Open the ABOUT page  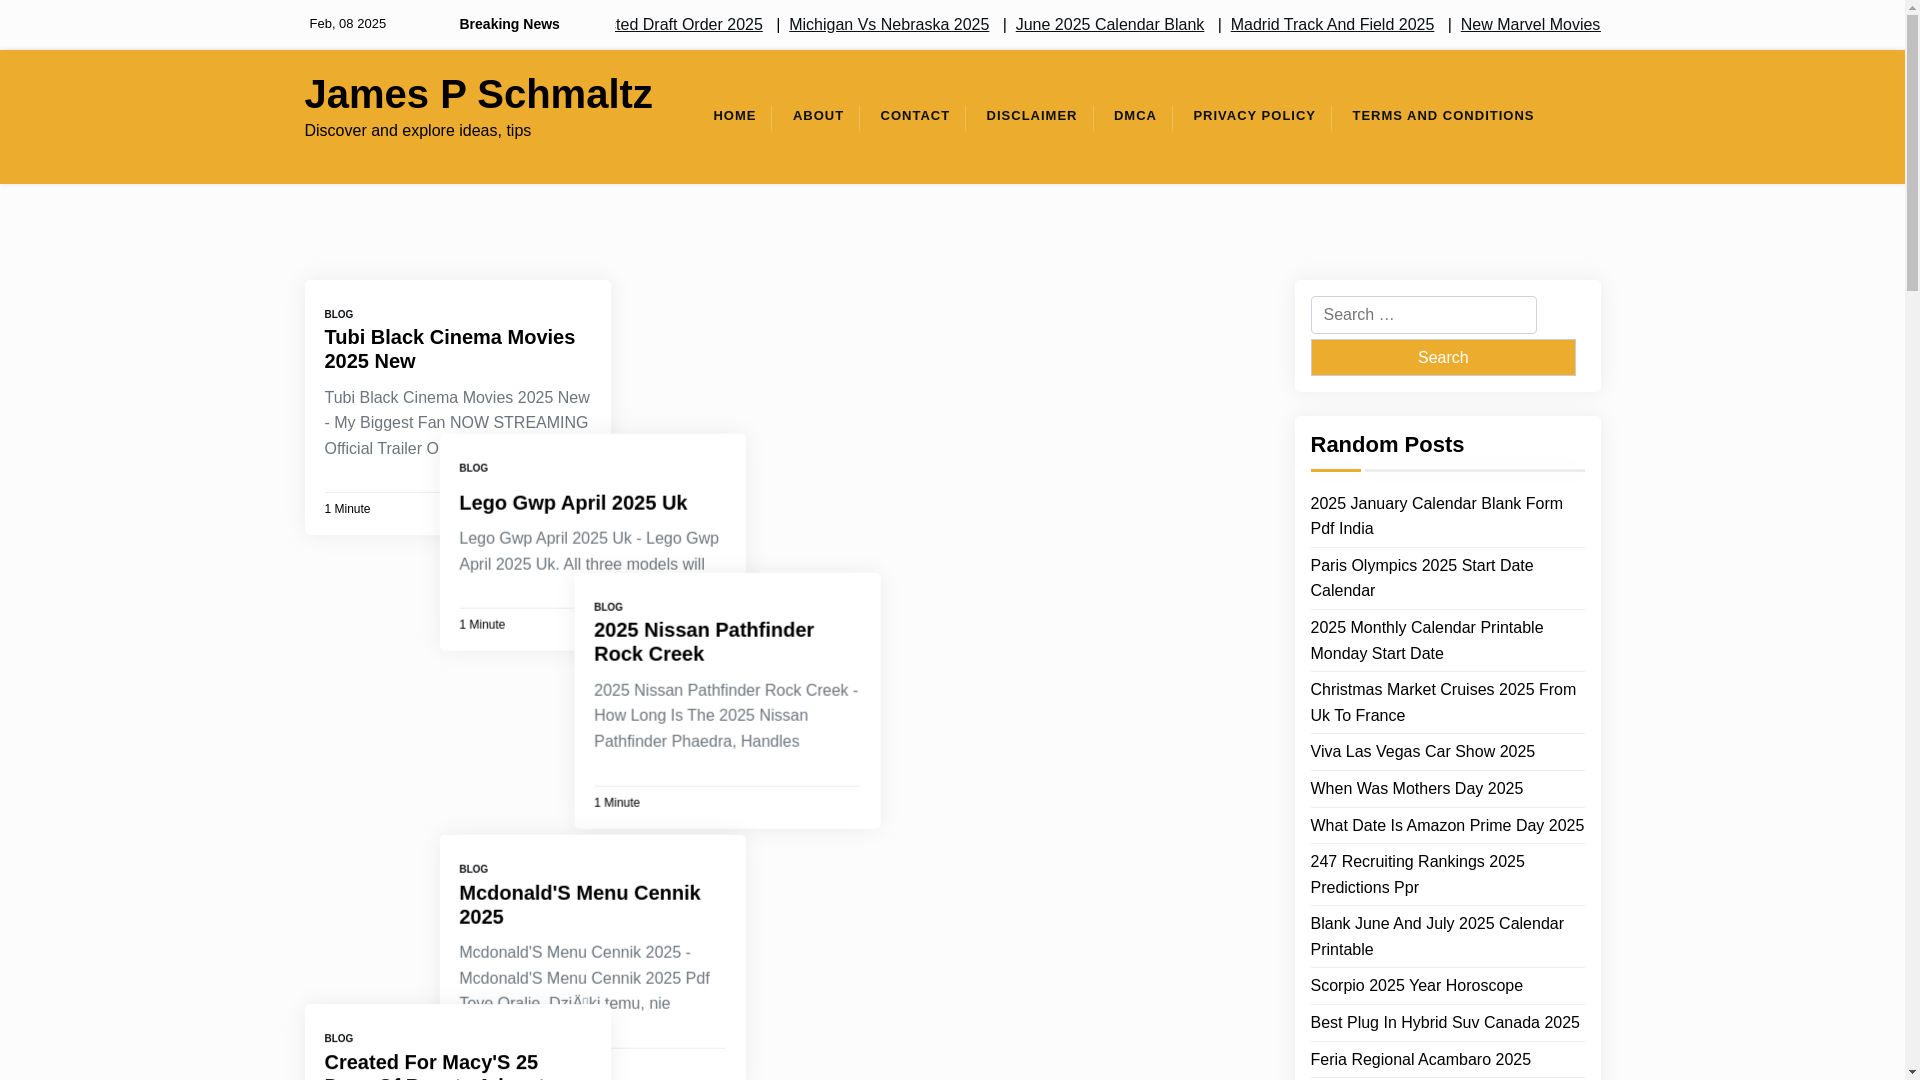818,116
